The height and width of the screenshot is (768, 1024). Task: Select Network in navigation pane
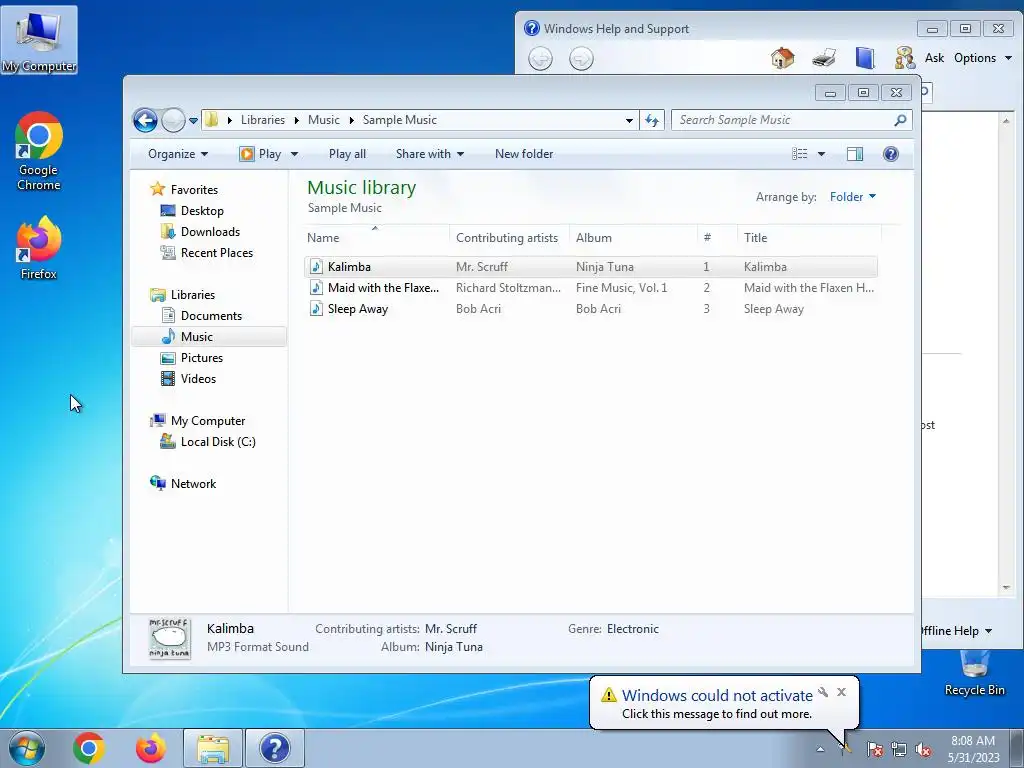click(193, 484)
